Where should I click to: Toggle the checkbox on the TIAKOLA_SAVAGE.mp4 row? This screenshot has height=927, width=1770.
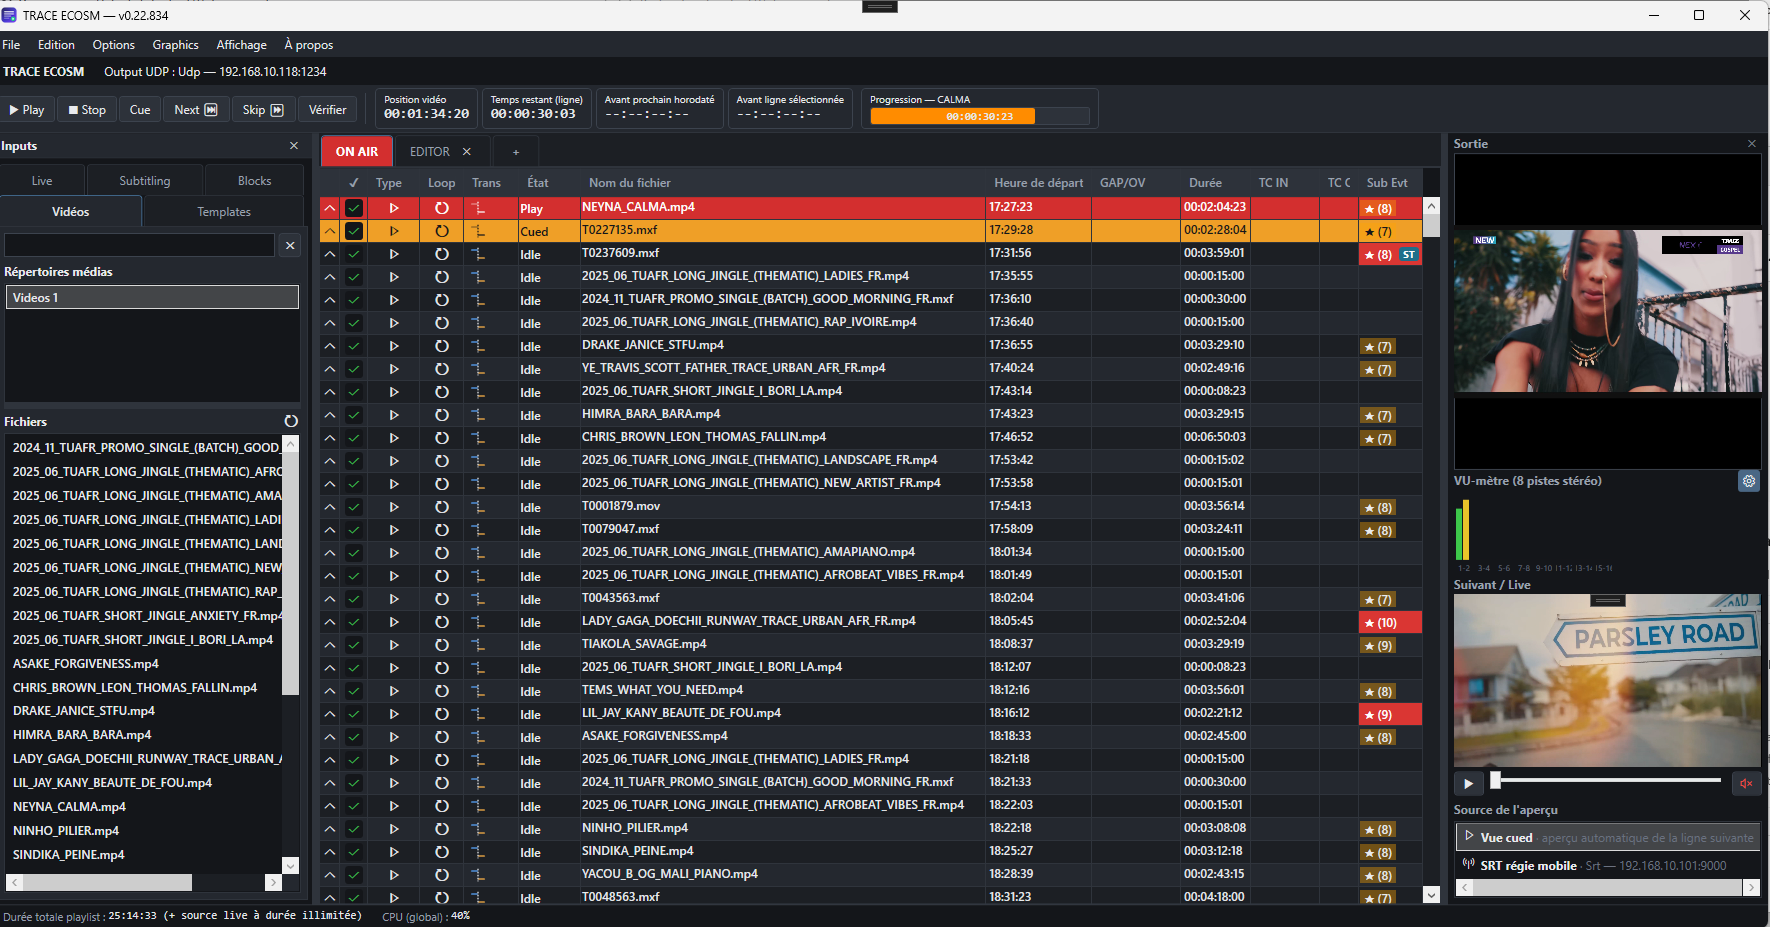[x=354, y=645]
